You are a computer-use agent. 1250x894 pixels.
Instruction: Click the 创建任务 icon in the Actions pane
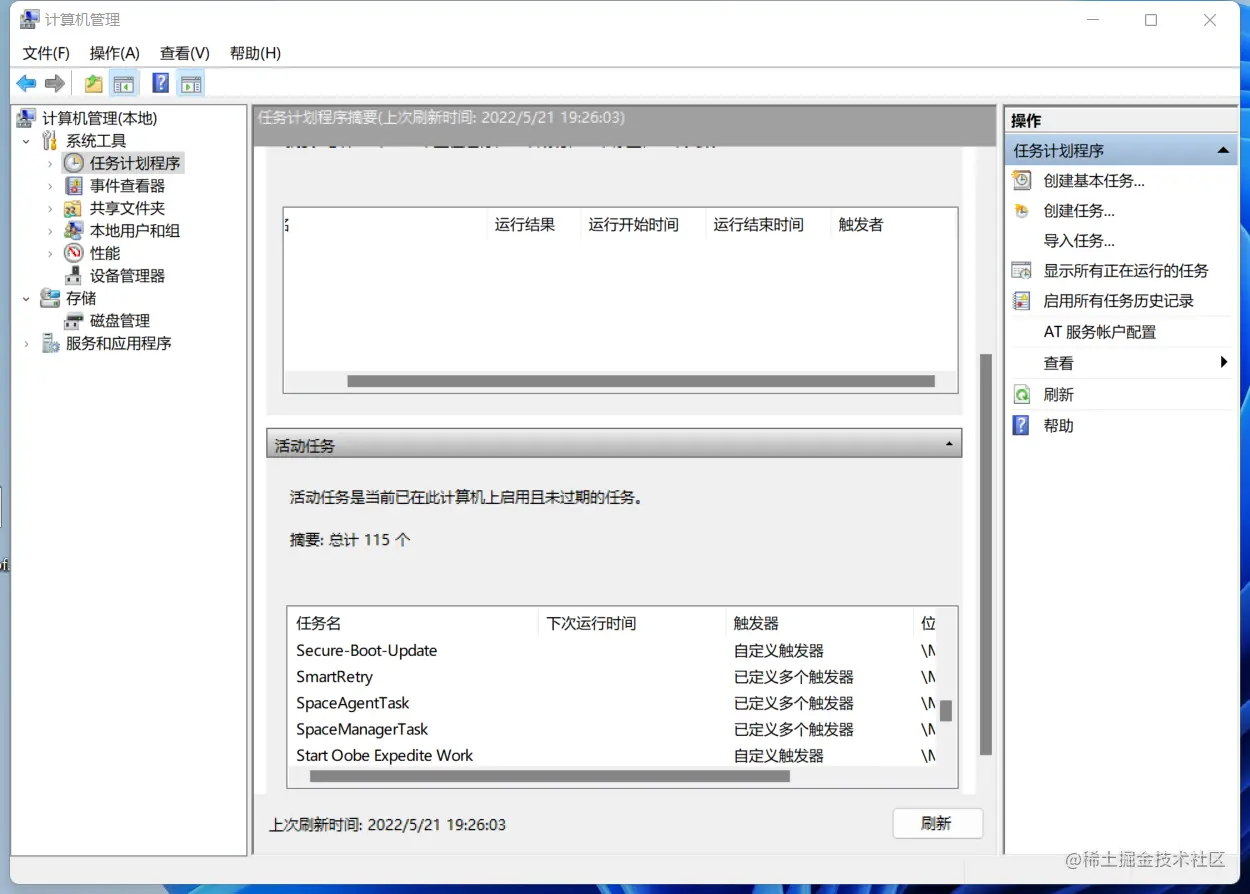[x=1021, y=211]
